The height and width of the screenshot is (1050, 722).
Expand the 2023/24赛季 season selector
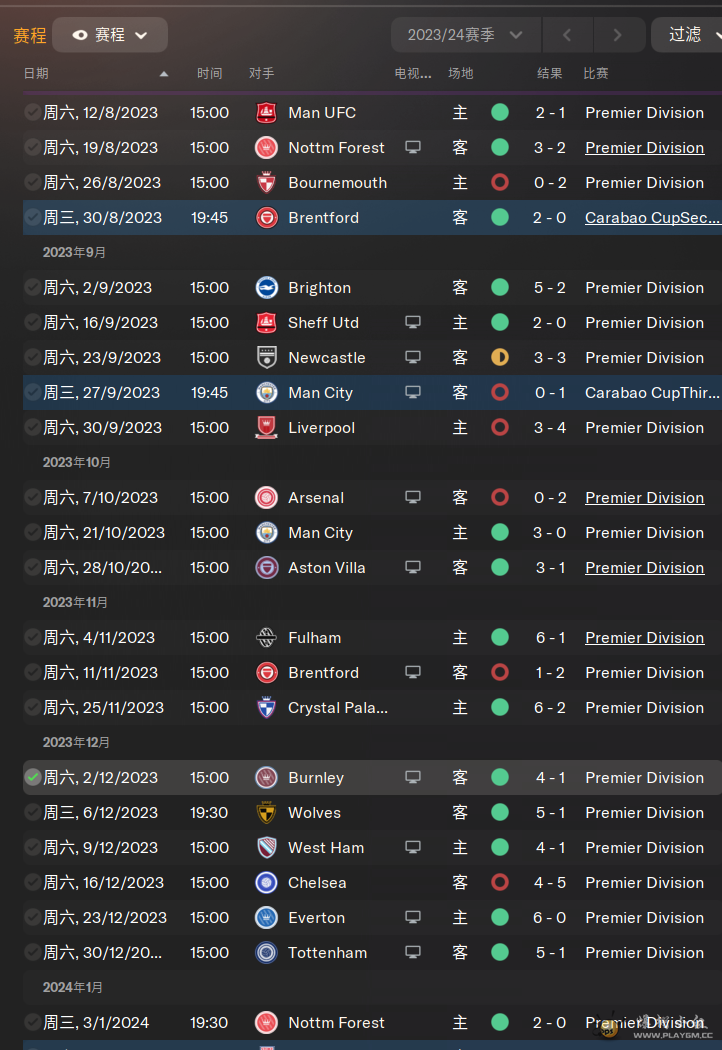coord(465,35)
